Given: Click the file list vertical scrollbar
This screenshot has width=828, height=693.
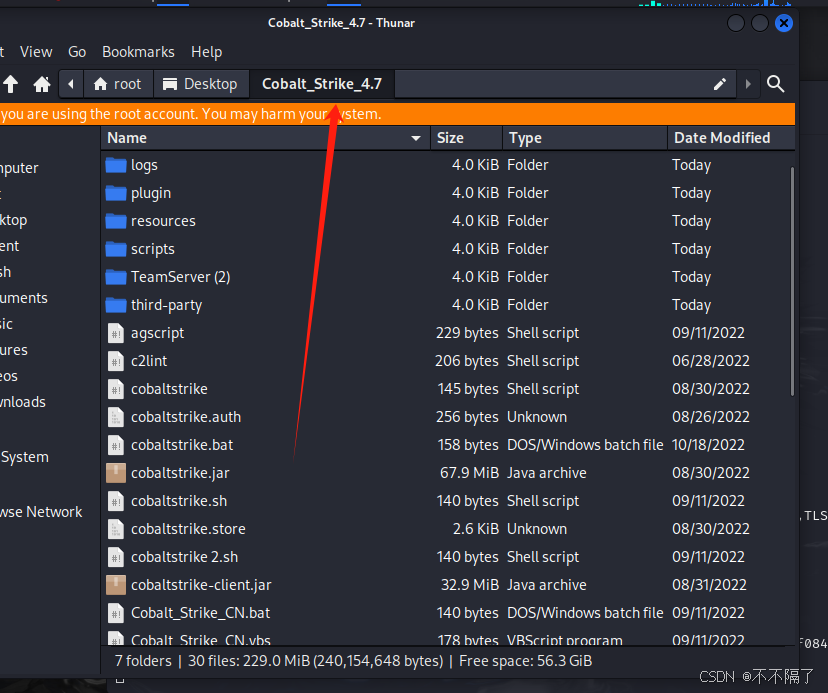Looking at the screenshot, I should coord(792,281).
